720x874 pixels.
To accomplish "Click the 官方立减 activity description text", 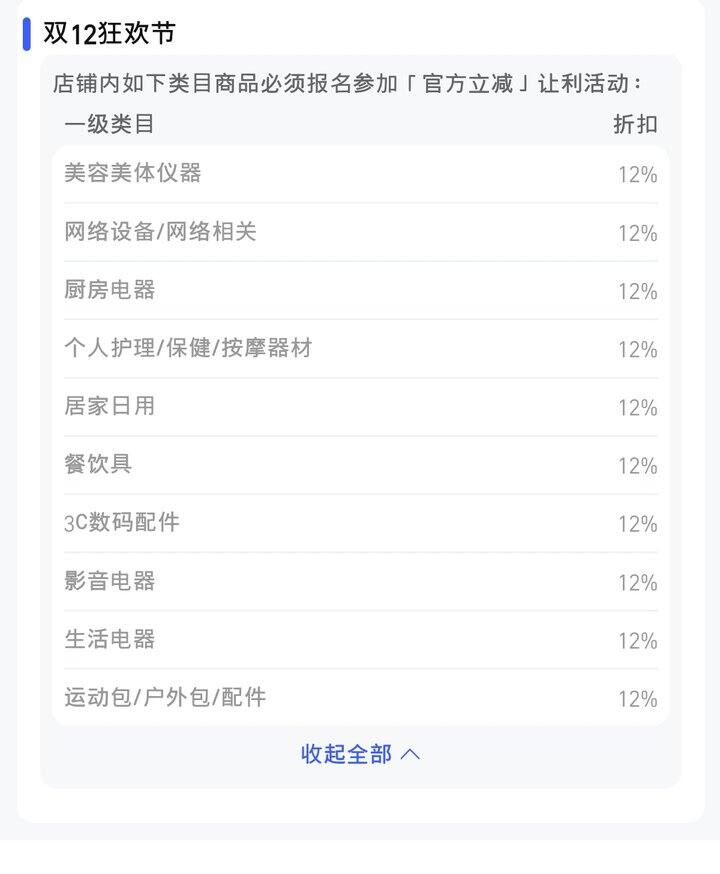I will click(x=348, y=83).
